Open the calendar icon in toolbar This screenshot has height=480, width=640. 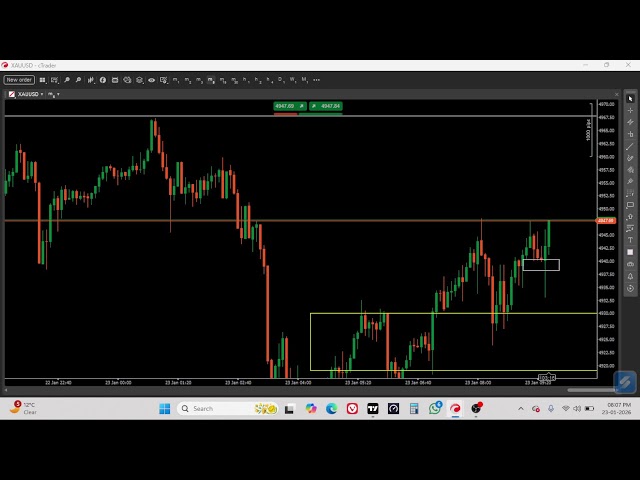click(115, 80)
